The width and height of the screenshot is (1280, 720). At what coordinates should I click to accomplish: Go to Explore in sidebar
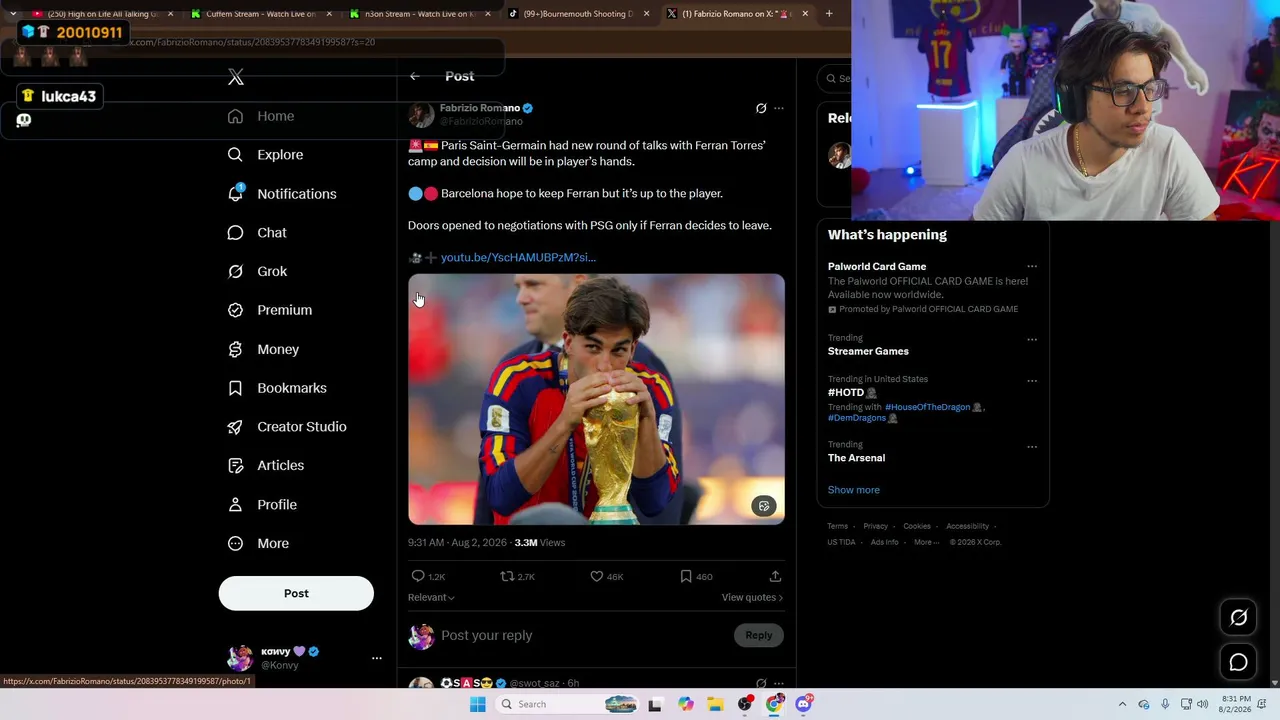[x=265, y=155]
